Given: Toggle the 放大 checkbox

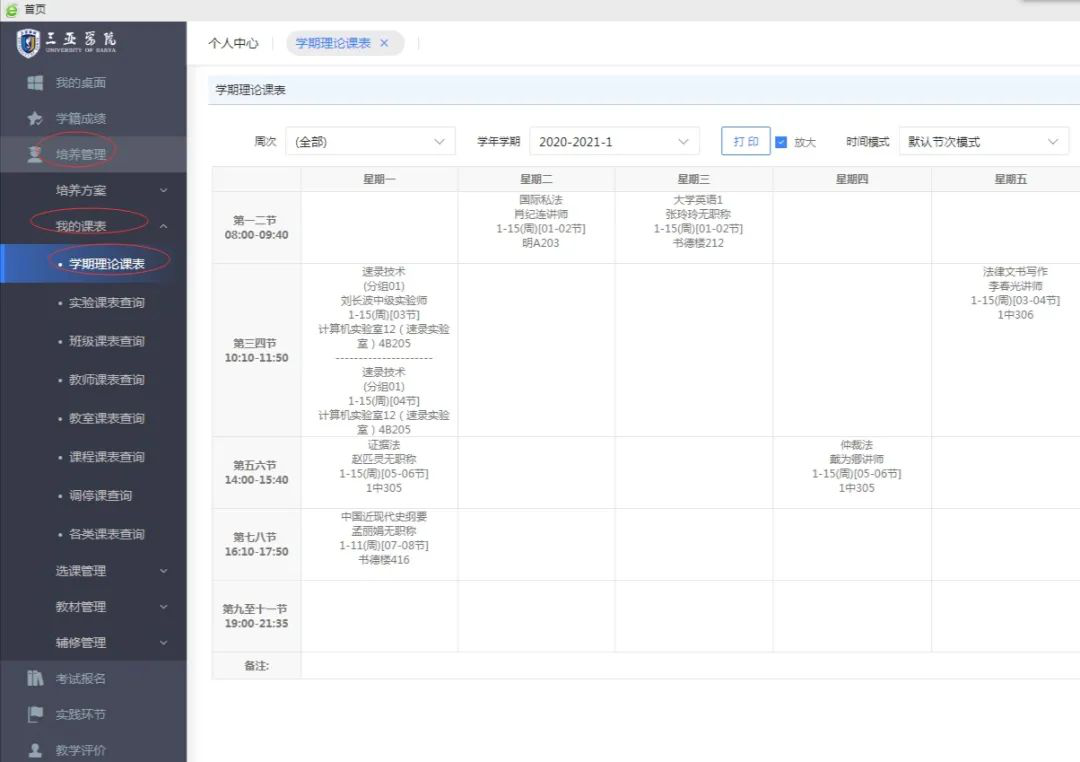Looking at the screenshot, I should pyautogui.click(x=781, y=142).
